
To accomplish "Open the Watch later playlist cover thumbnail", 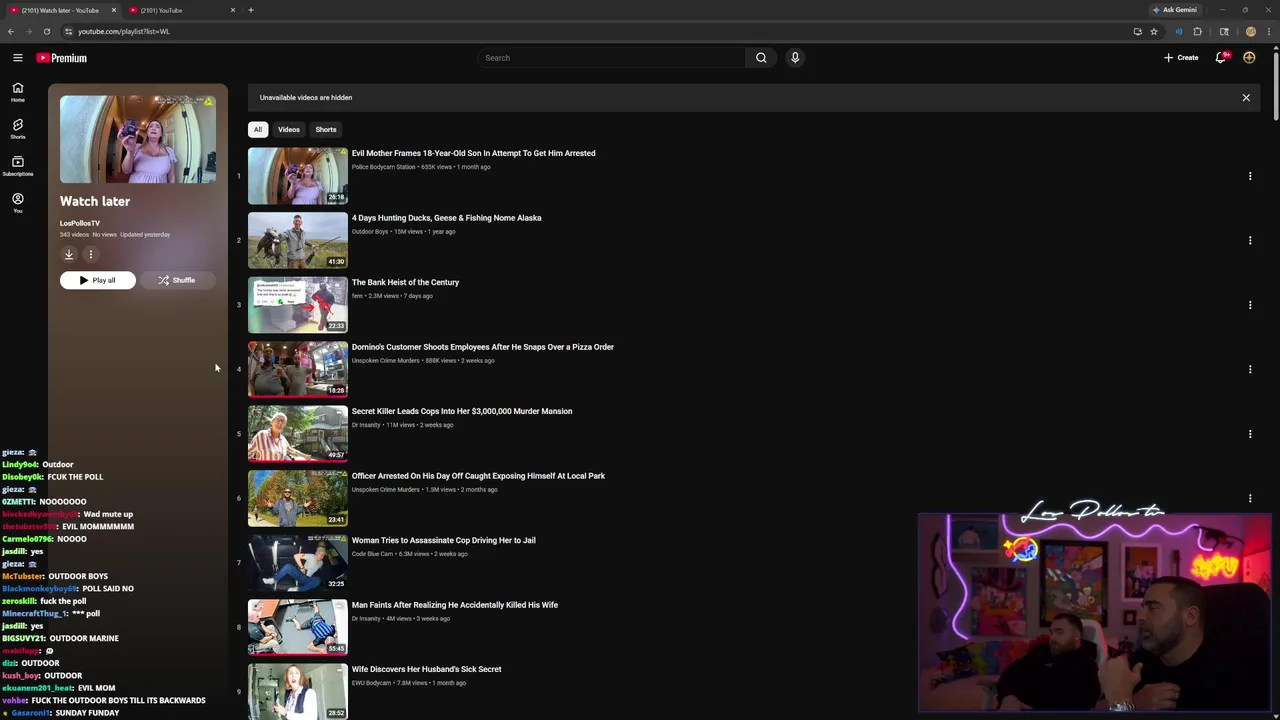I will [138, 139].
